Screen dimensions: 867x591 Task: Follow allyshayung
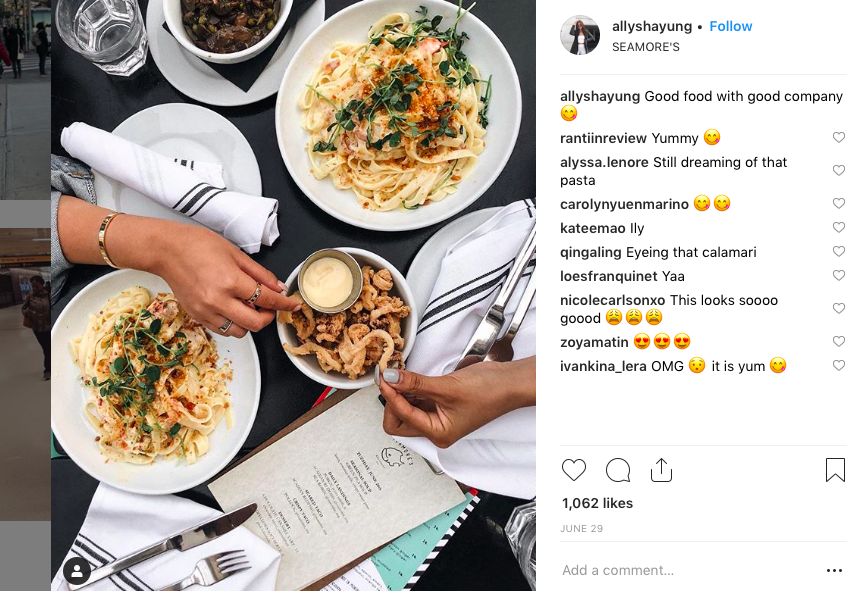click(730, 26)
